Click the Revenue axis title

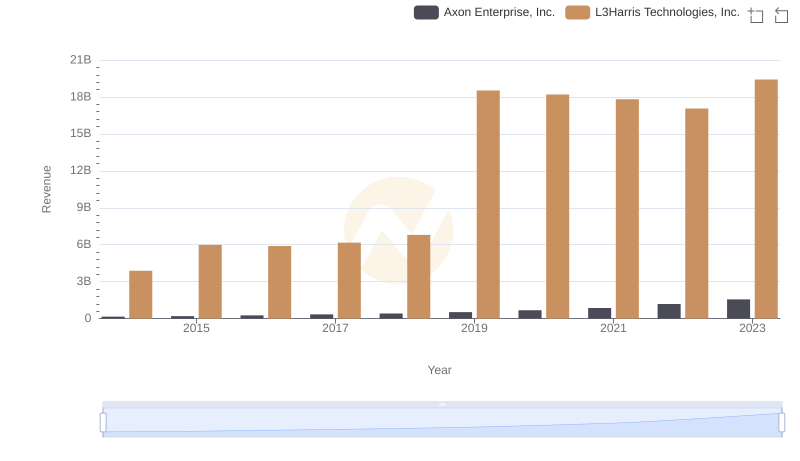tap(46, 189)
